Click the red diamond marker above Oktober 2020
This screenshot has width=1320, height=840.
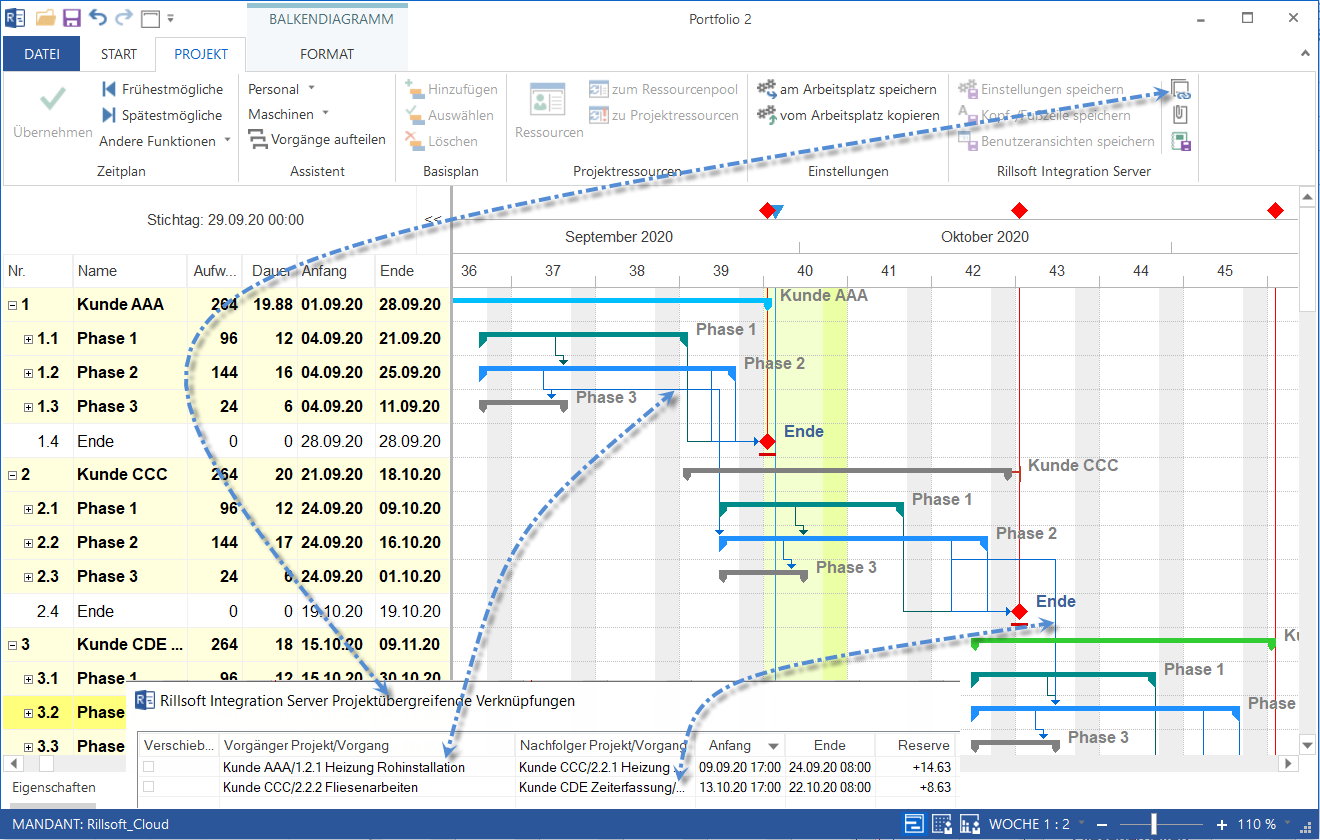point(1019,210)
